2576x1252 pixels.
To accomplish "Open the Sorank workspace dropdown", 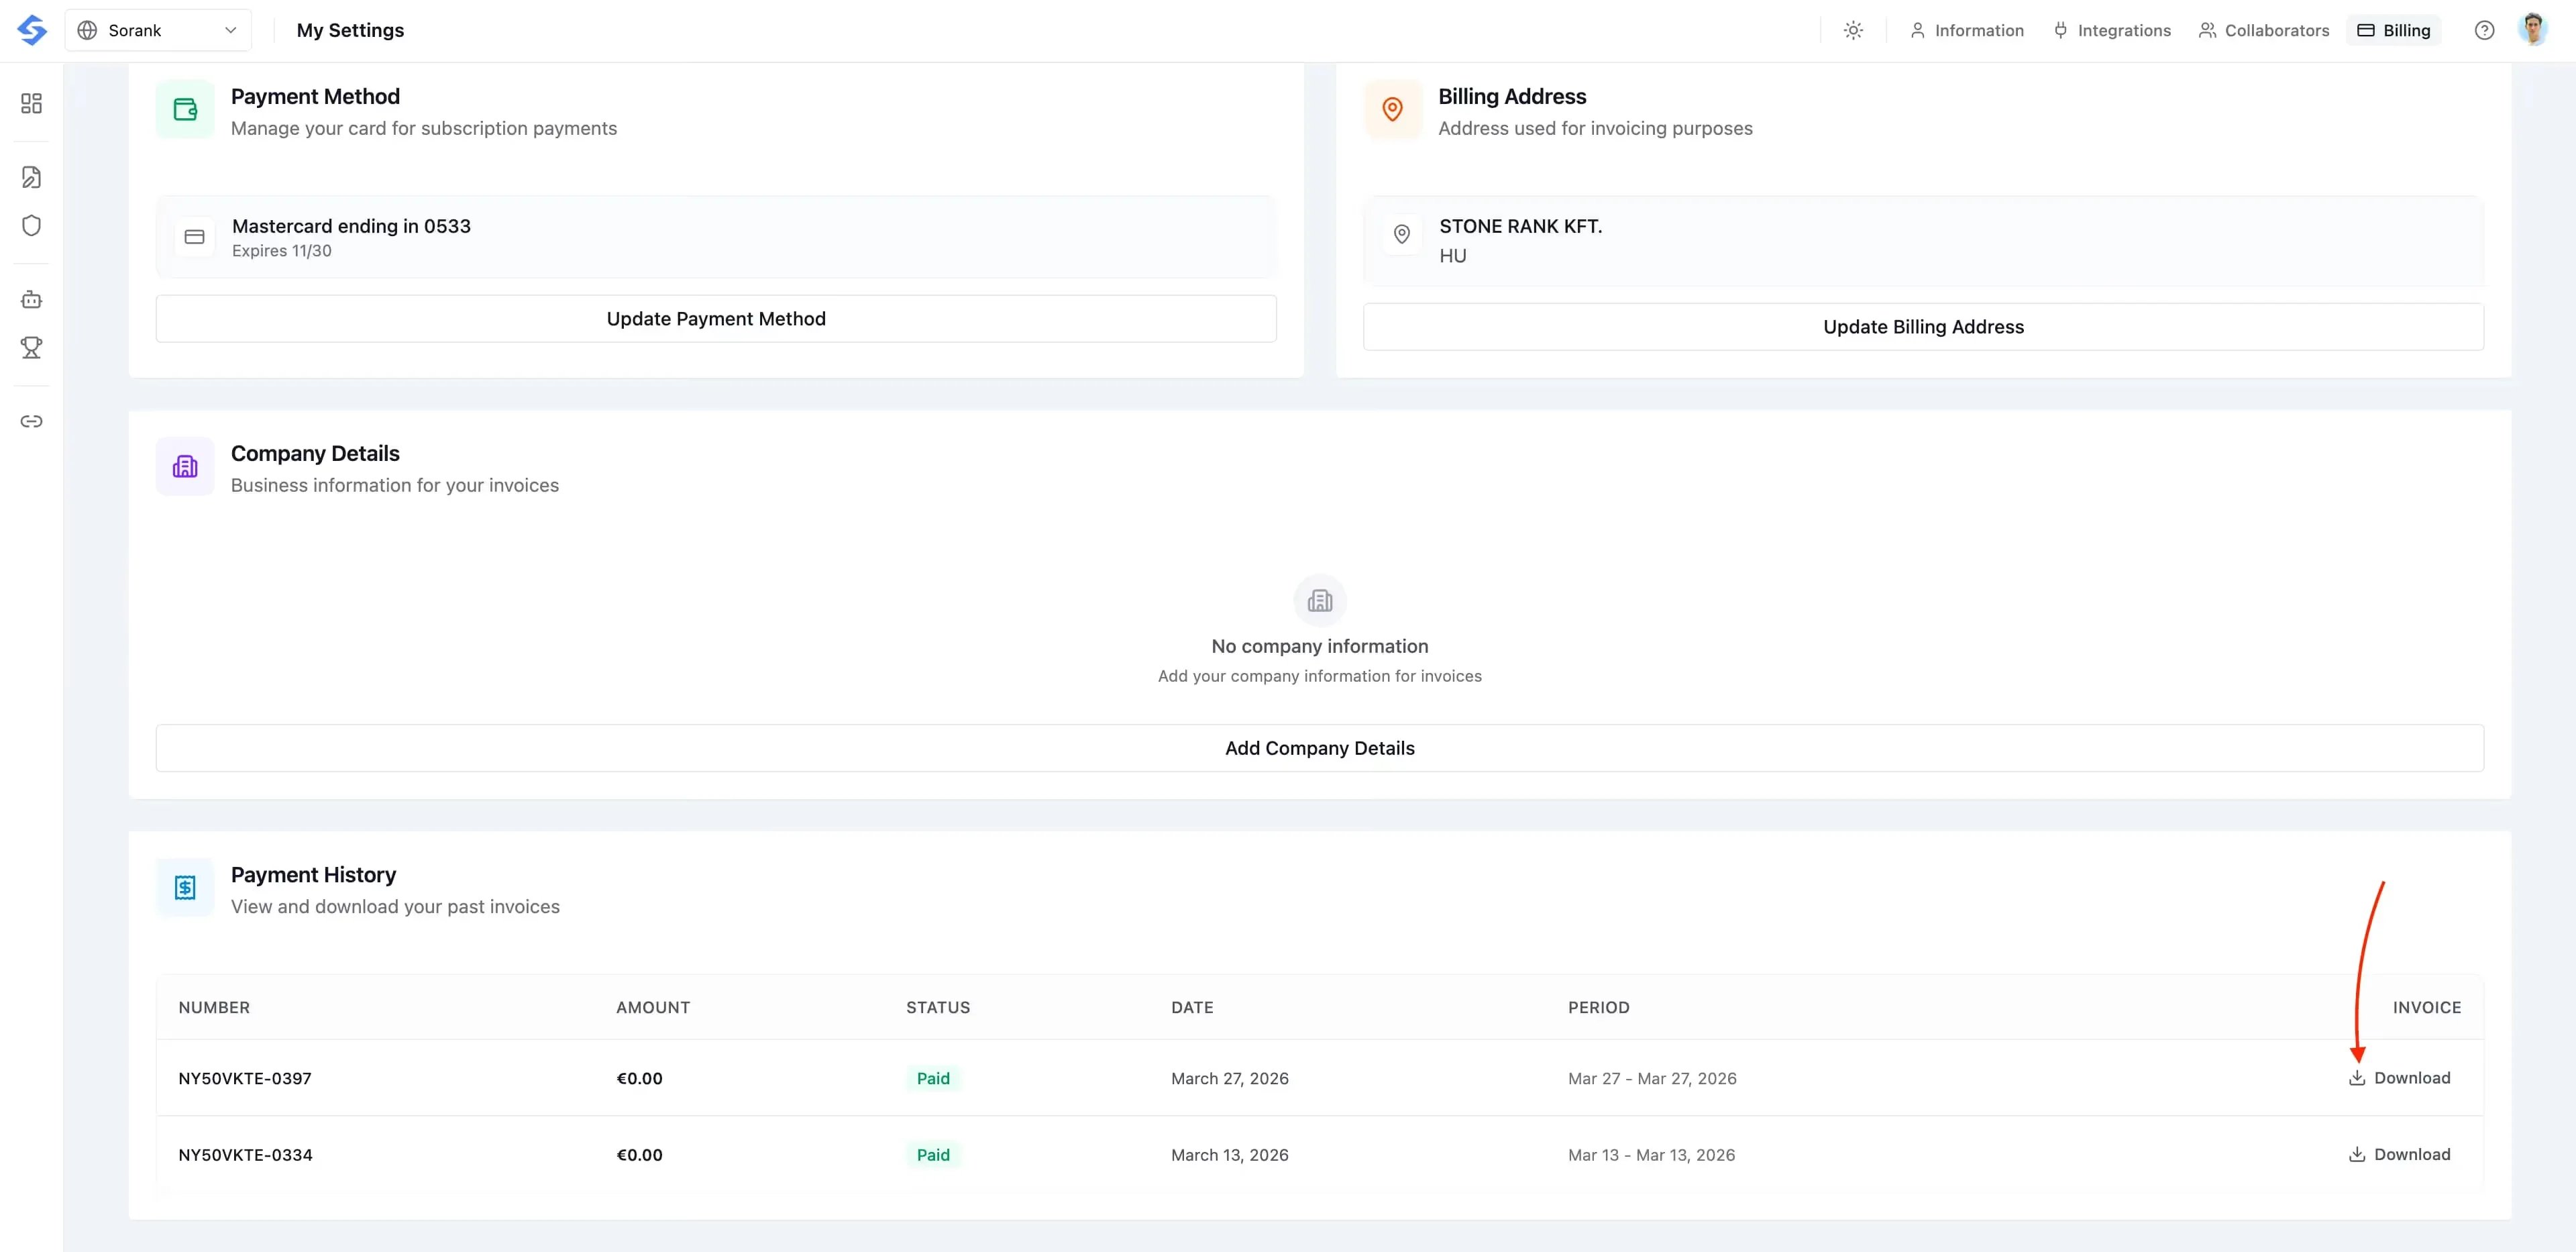I will click(158, 30).
